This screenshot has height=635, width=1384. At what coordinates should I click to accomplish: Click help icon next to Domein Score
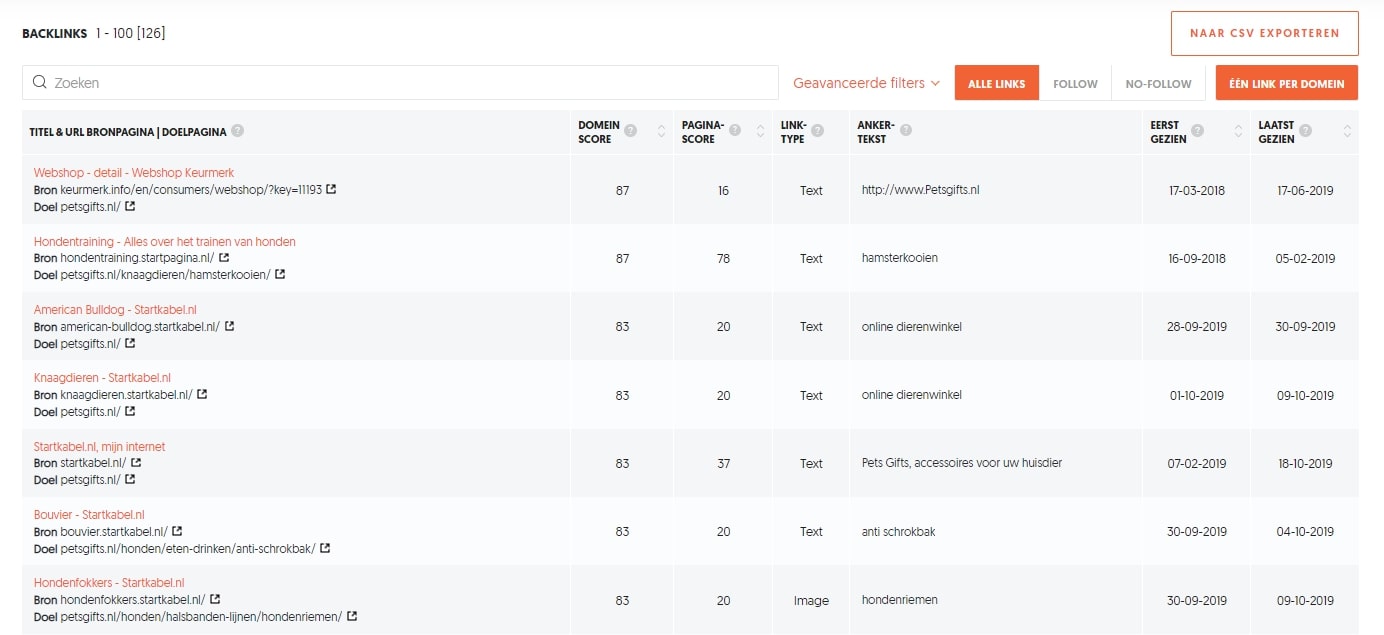pos(630,131)
